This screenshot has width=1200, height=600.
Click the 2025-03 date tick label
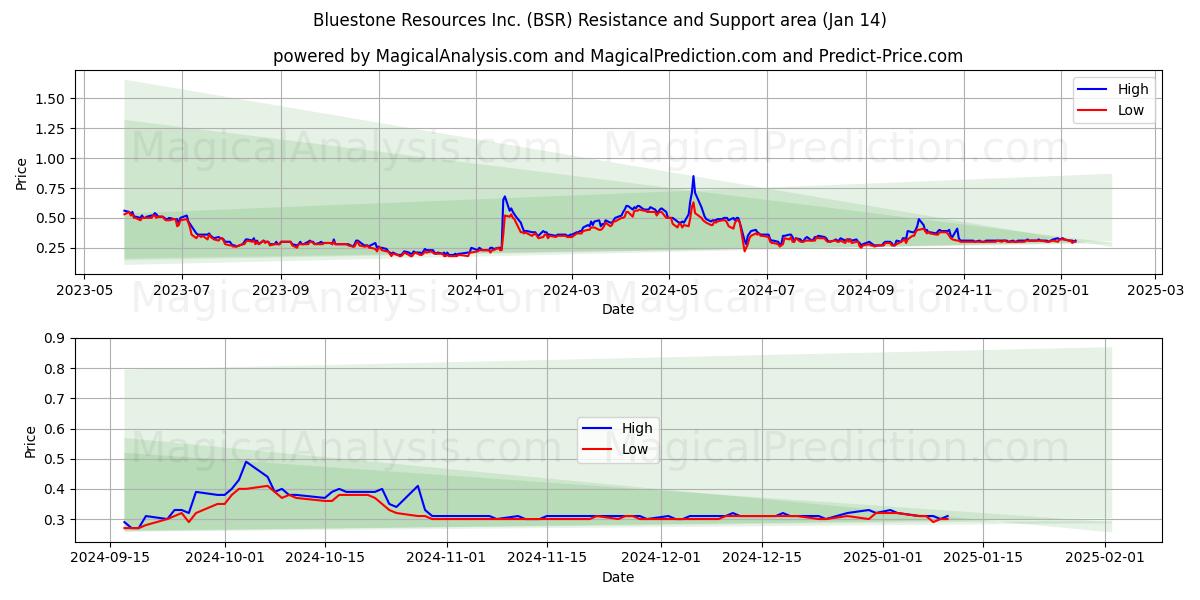(1156, 289)
